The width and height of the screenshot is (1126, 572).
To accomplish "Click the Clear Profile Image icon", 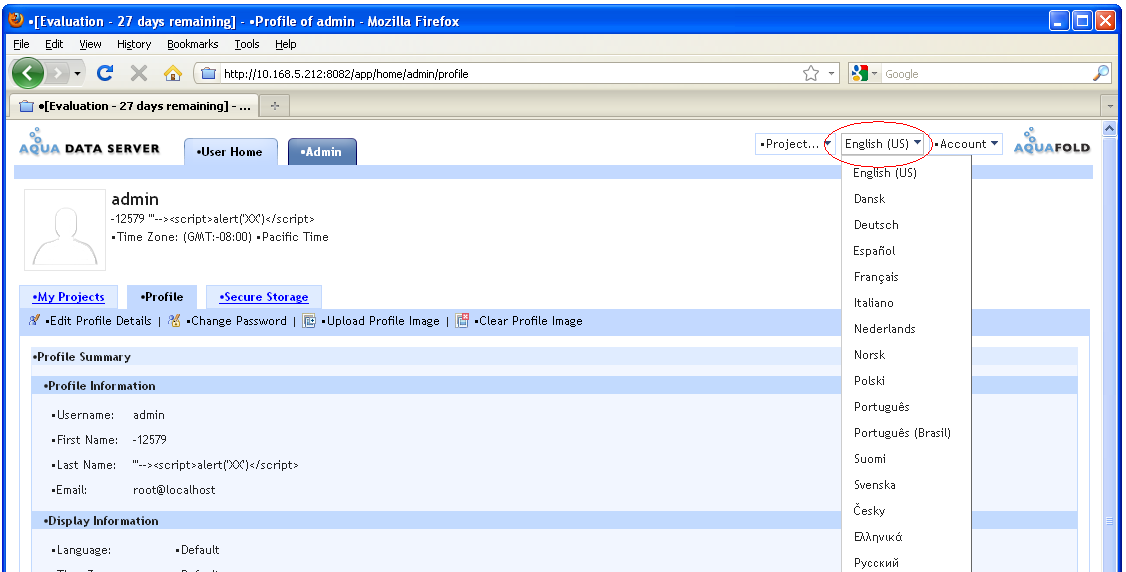I will click(x=463, y=321).
